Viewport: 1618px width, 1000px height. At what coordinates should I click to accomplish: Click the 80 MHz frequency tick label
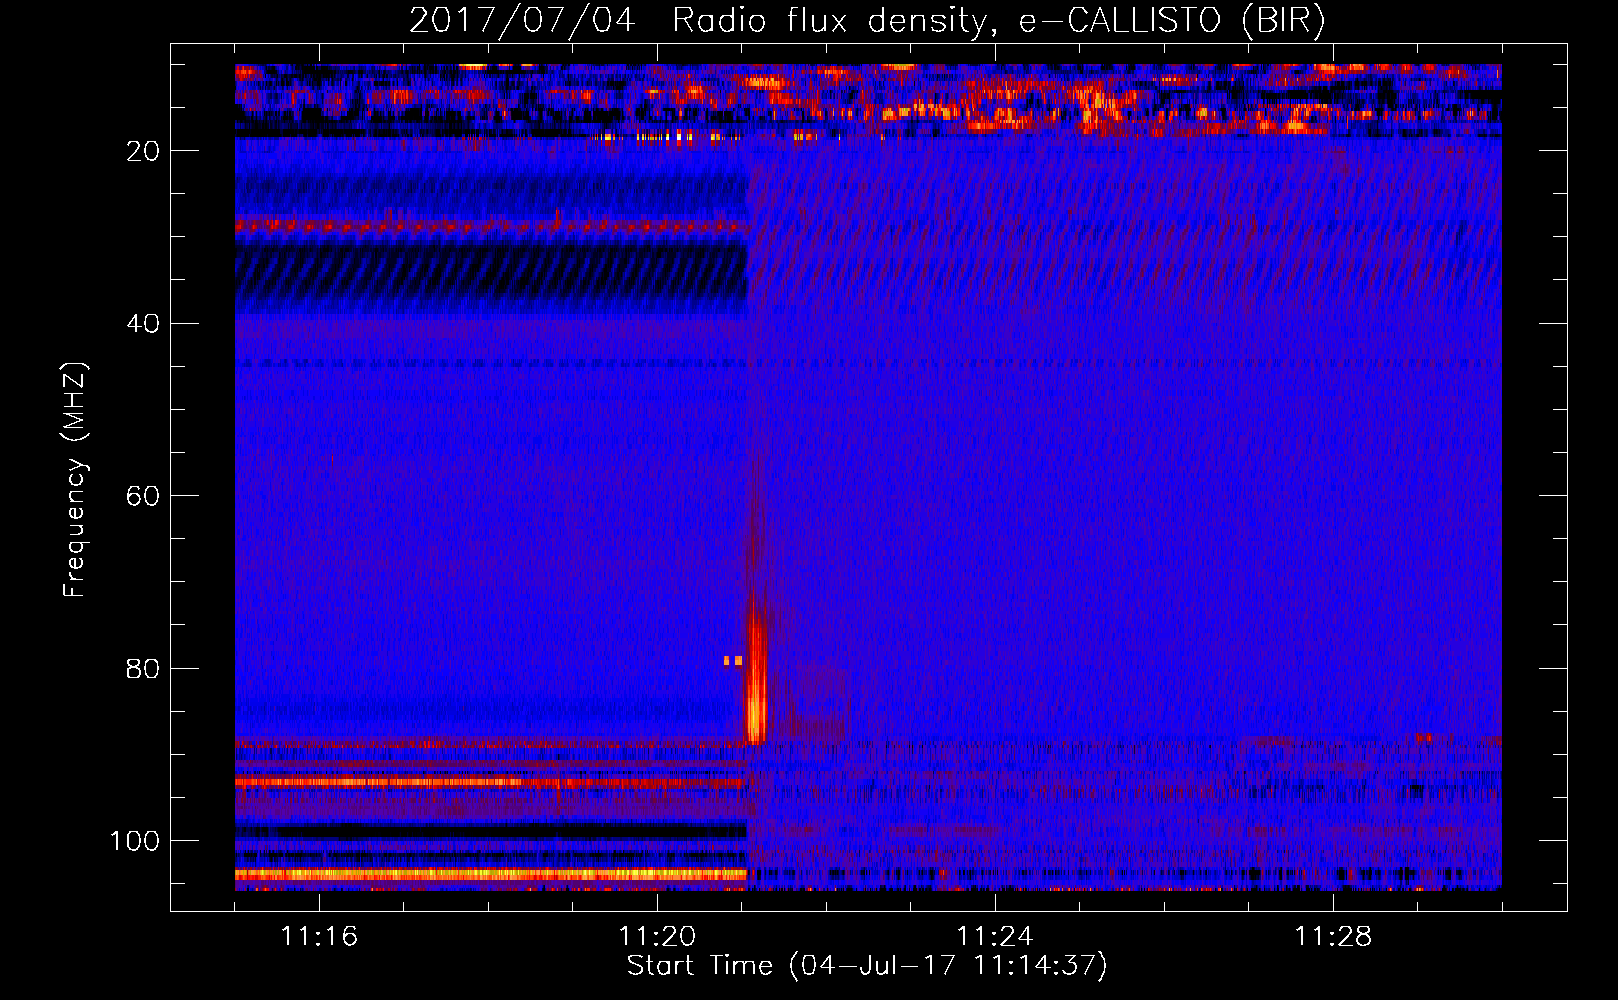point(143,669)
